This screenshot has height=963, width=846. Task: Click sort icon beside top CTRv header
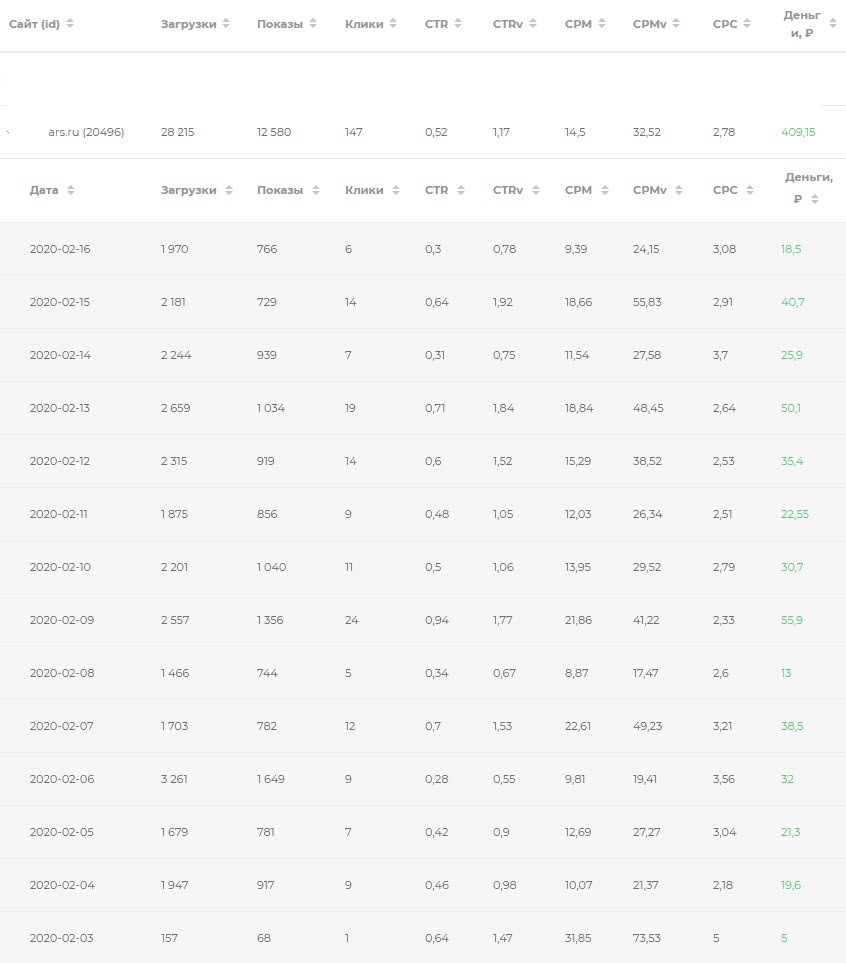pos(533,23)
